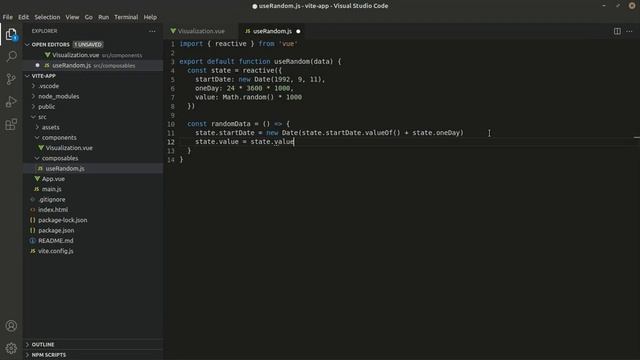
Task: Click the '1 UNSAVED' badge in Open Editors
Action: (88, 44)
